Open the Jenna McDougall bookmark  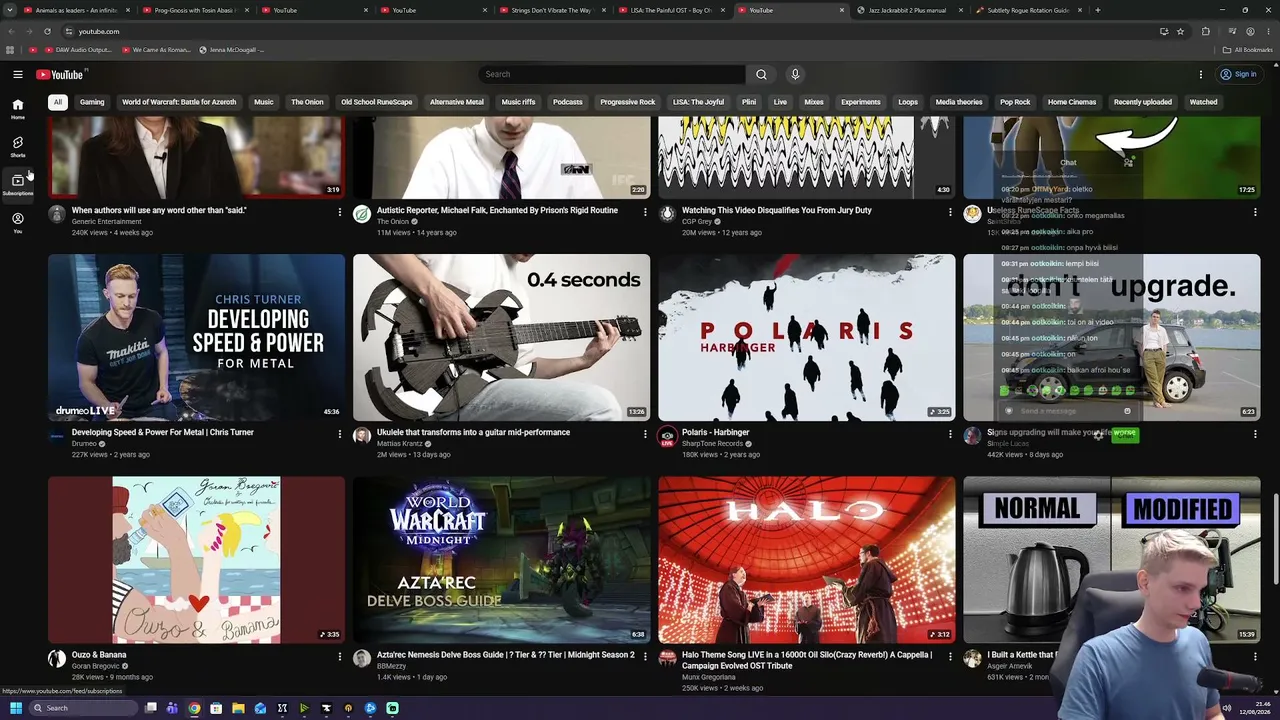point(232,50)
